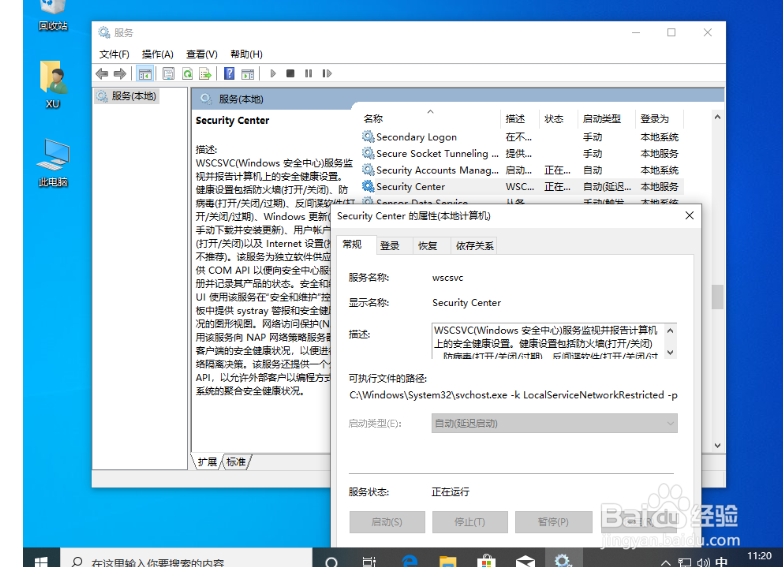The height and width of the screenshot is (567, 783).
Task: Open the 此电脑 desktop icon
Action: click(53, 163)
